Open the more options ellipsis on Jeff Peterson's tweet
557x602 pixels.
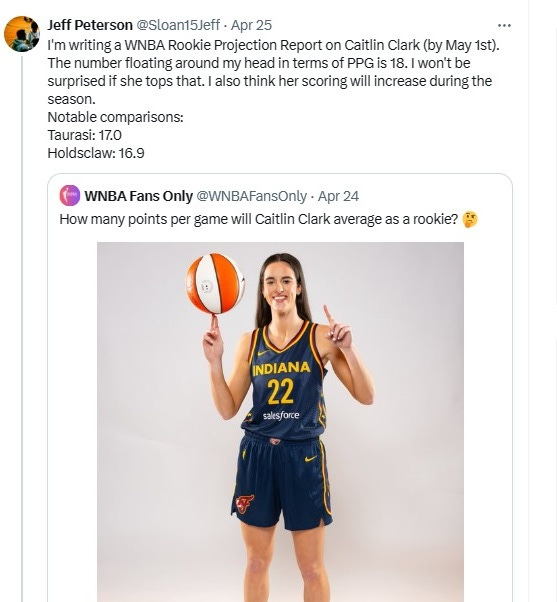(504, 26)
